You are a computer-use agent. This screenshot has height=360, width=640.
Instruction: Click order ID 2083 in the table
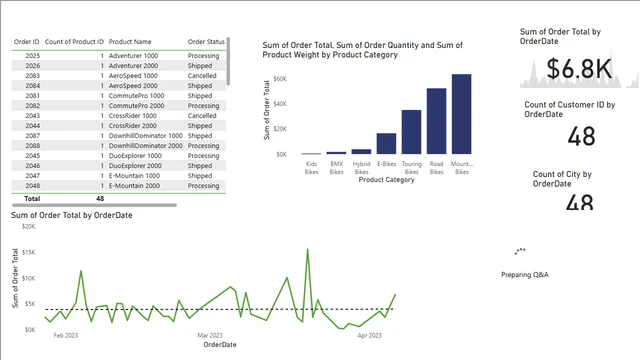[33, 76]
